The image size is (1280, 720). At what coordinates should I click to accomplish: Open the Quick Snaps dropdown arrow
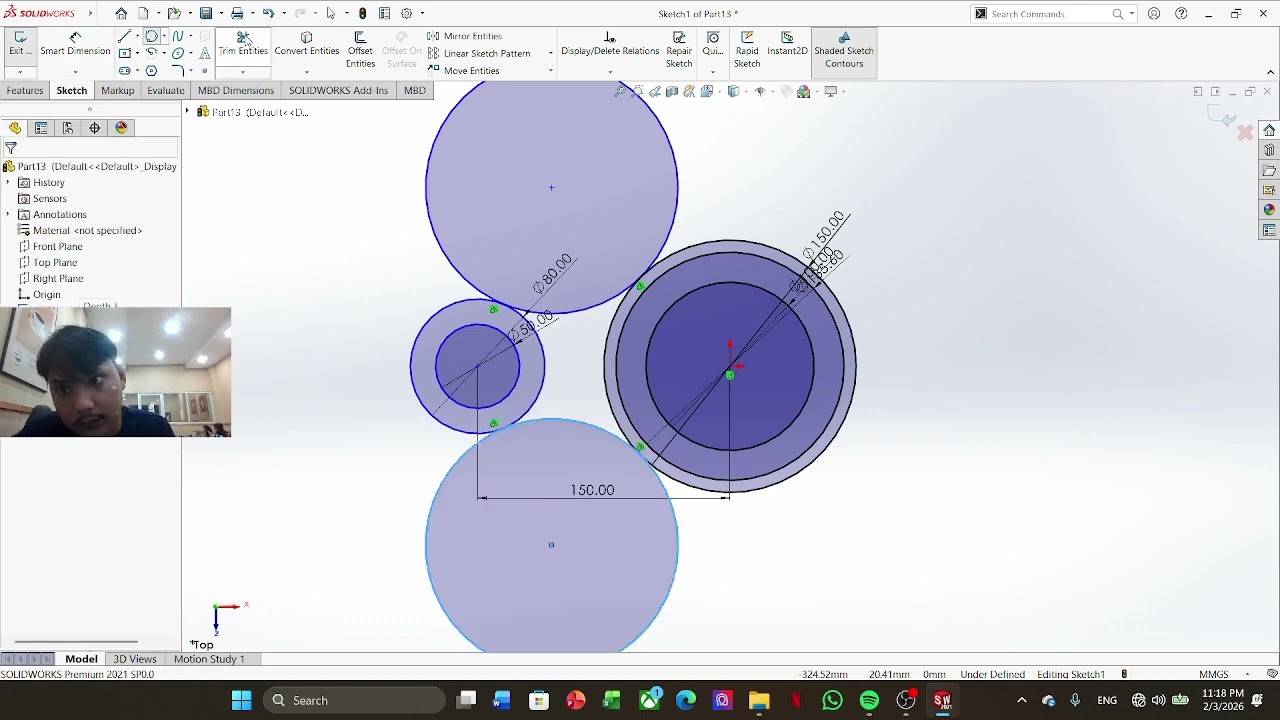[712, 71]
